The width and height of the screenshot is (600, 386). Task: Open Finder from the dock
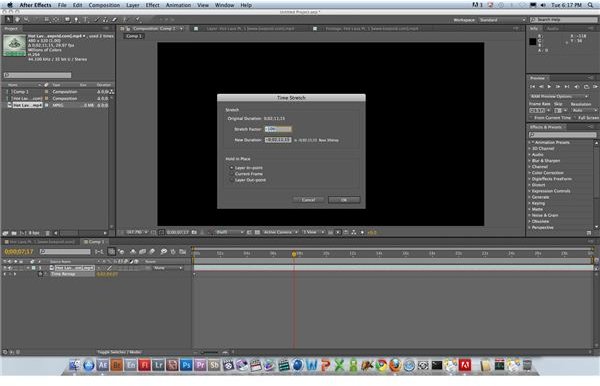click(x=75, y=365)
